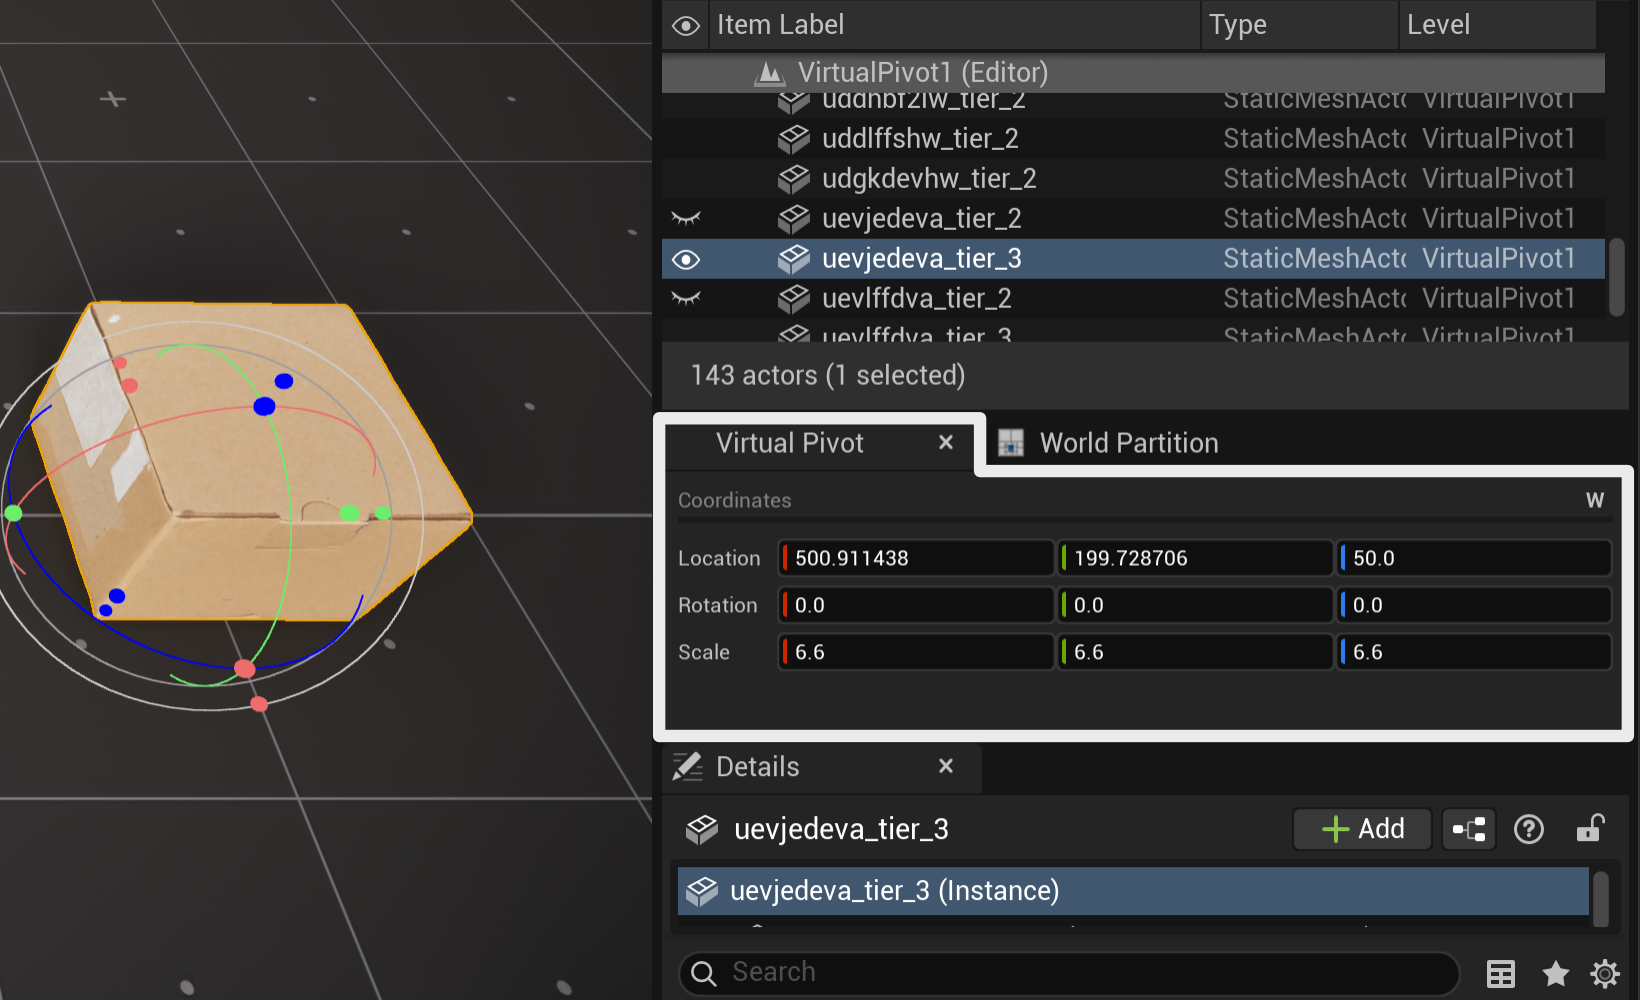Open Details settings gear
1640x1000 pixels.
[1605, 973]
